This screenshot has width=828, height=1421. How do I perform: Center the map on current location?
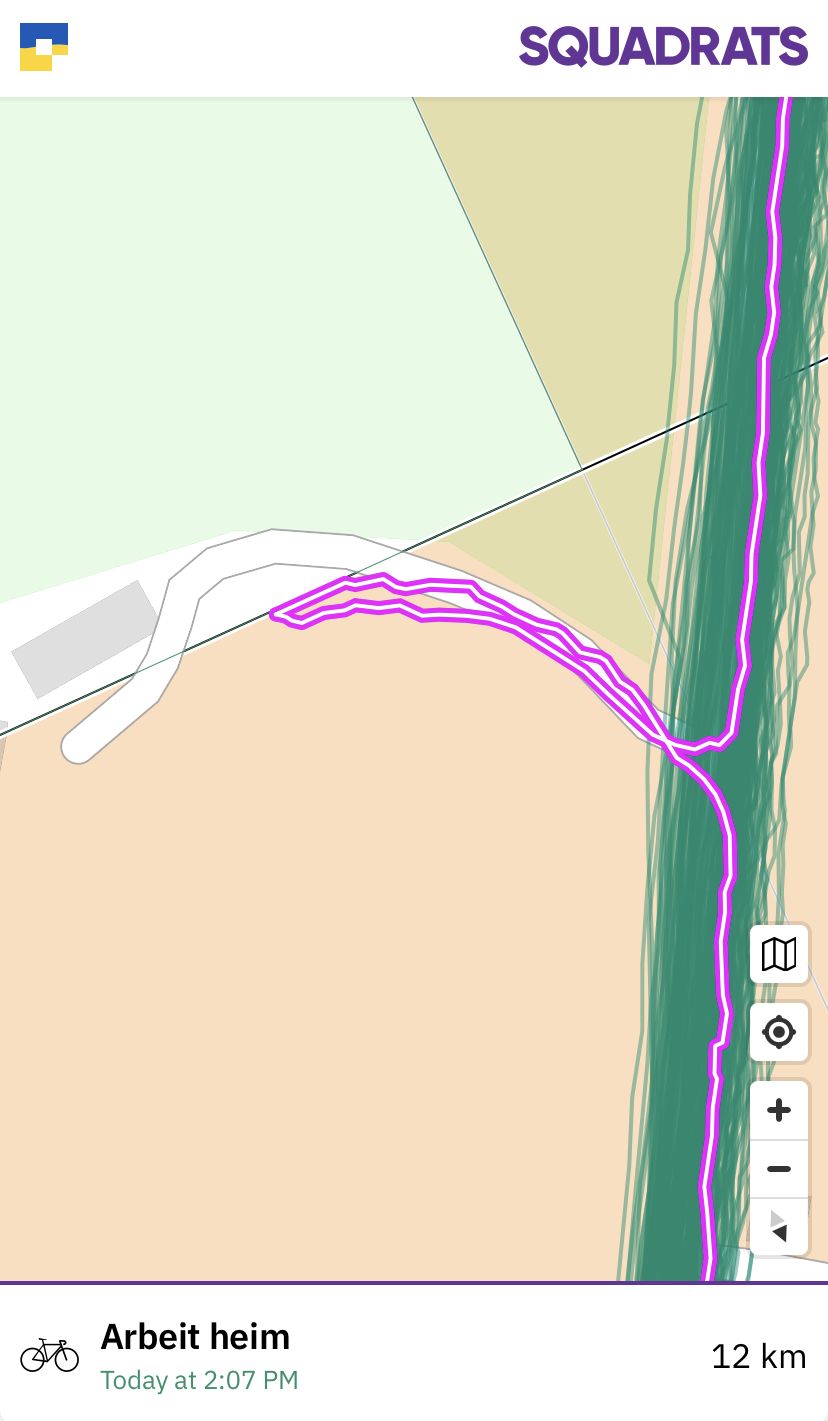click(x=779, y=1032)
